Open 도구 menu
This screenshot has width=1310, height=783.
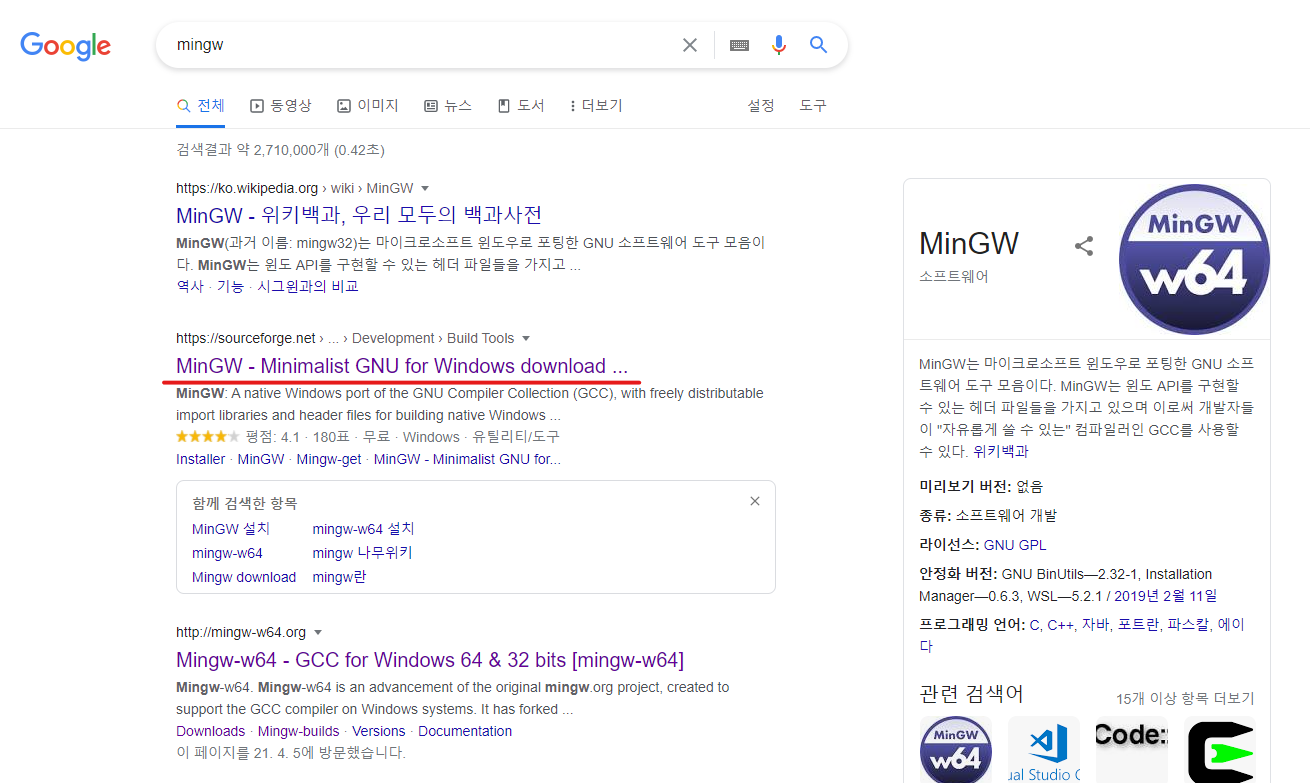pos(813,105)
